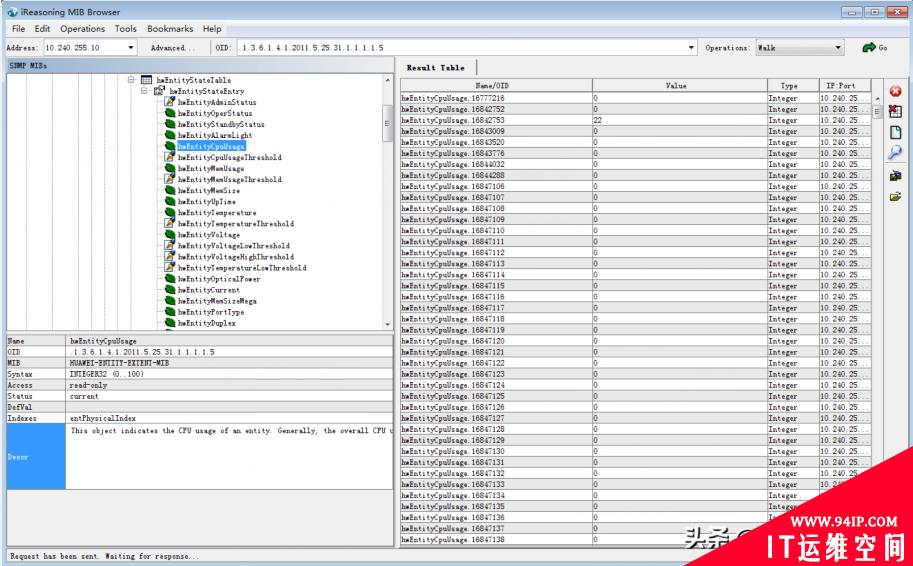Click the save results icon
Image resolution: width=913 pixels, height=566 pixels.
tap(895, 176)
